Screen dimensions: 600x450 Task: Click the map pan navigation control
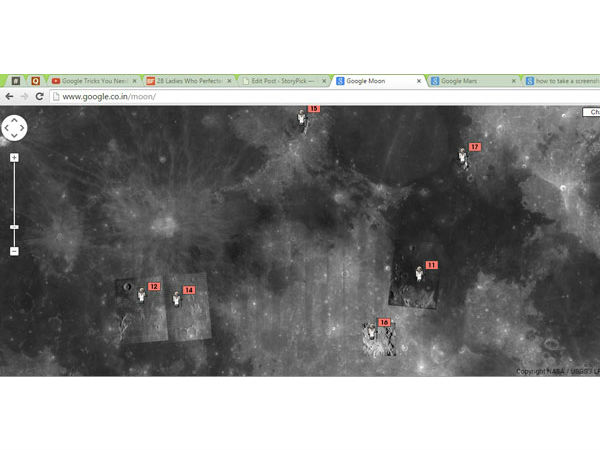pos(14,128)
